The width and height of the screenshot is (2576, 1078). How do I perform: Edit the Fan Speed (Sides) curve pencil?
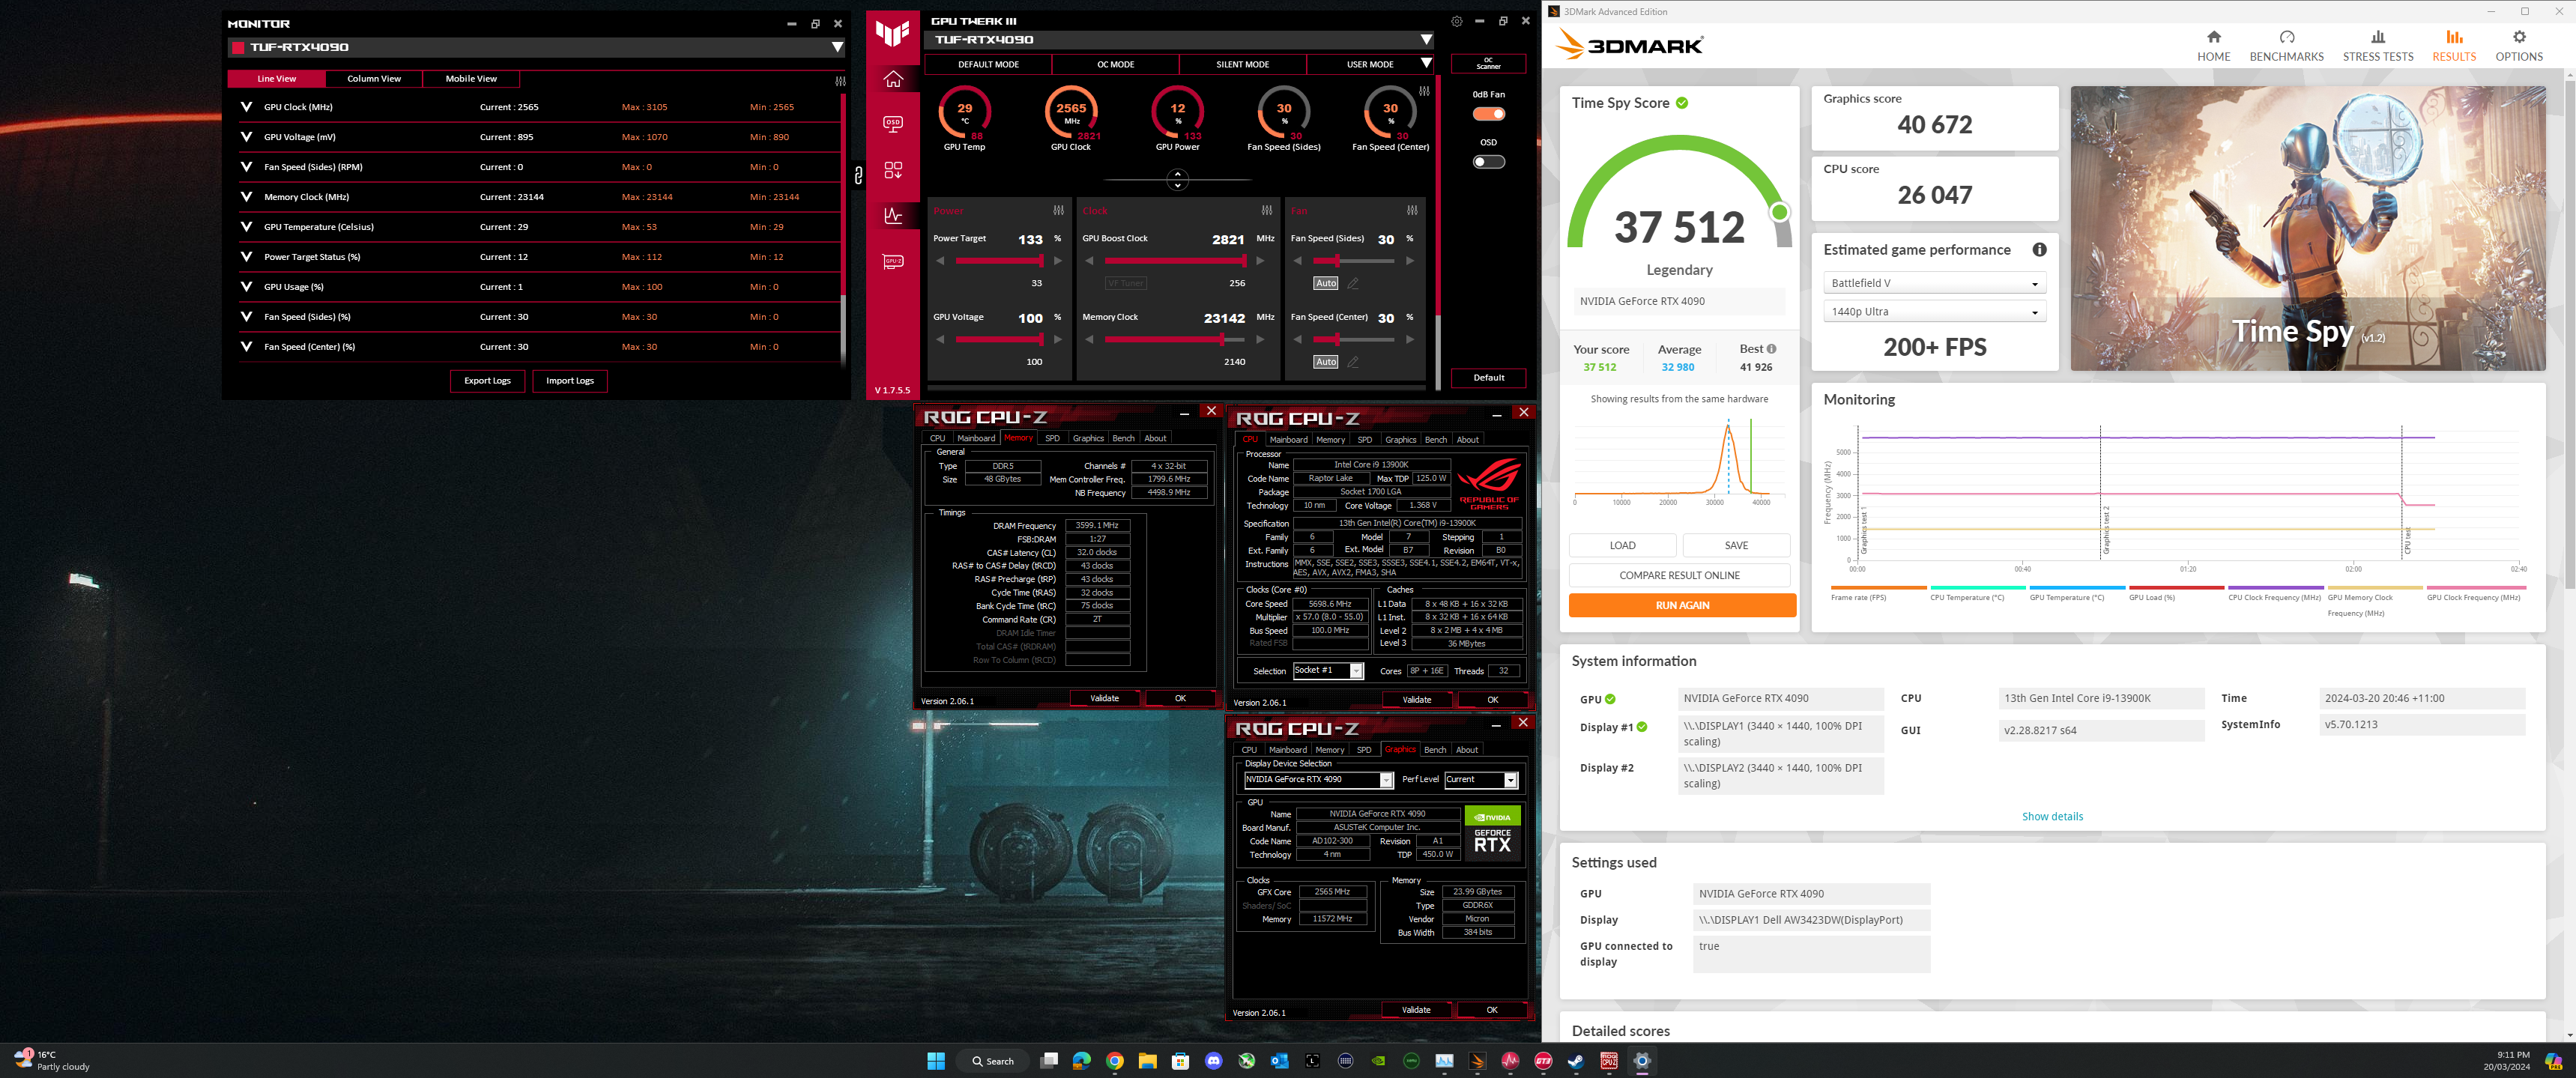click(x=1353, y=283)
